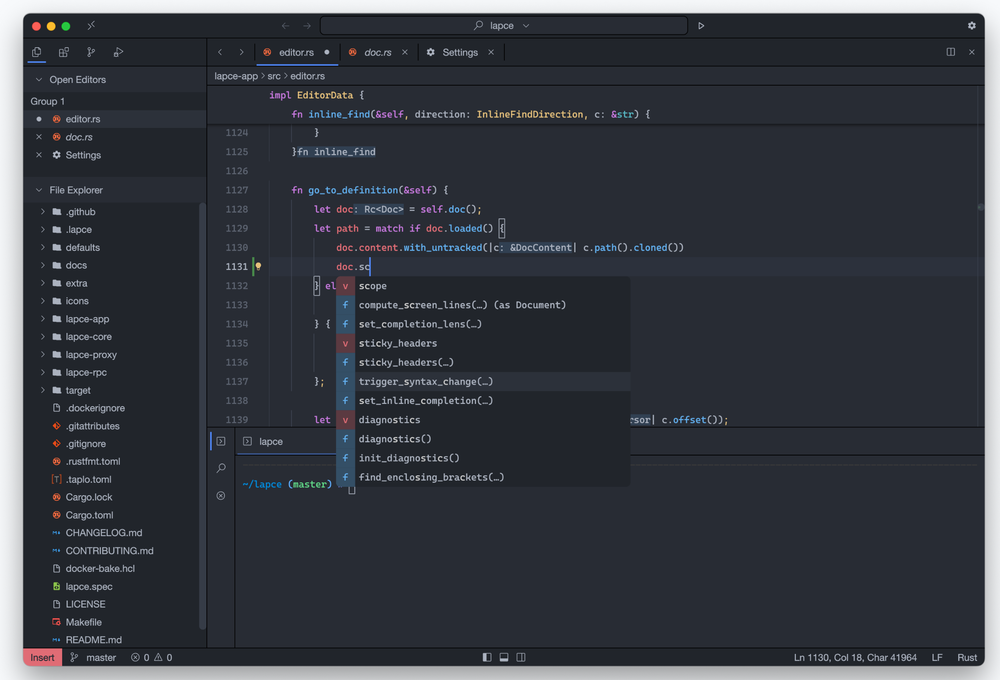The width and height of the screenshot is (1000, 680).
Task: Open the problems panel icon
Action: coord(221,496)
